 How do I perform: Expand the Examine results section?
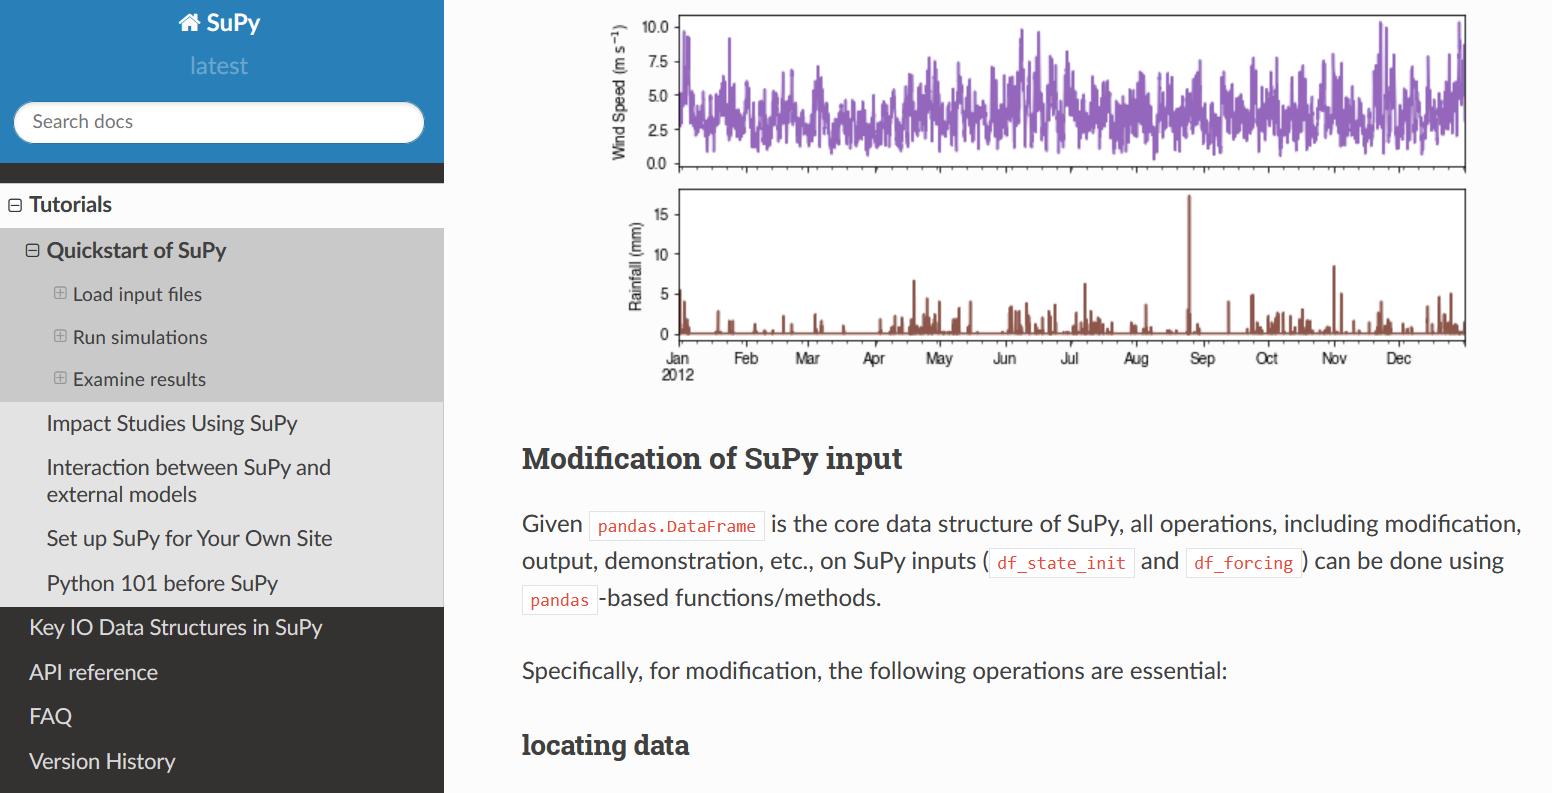61,379
